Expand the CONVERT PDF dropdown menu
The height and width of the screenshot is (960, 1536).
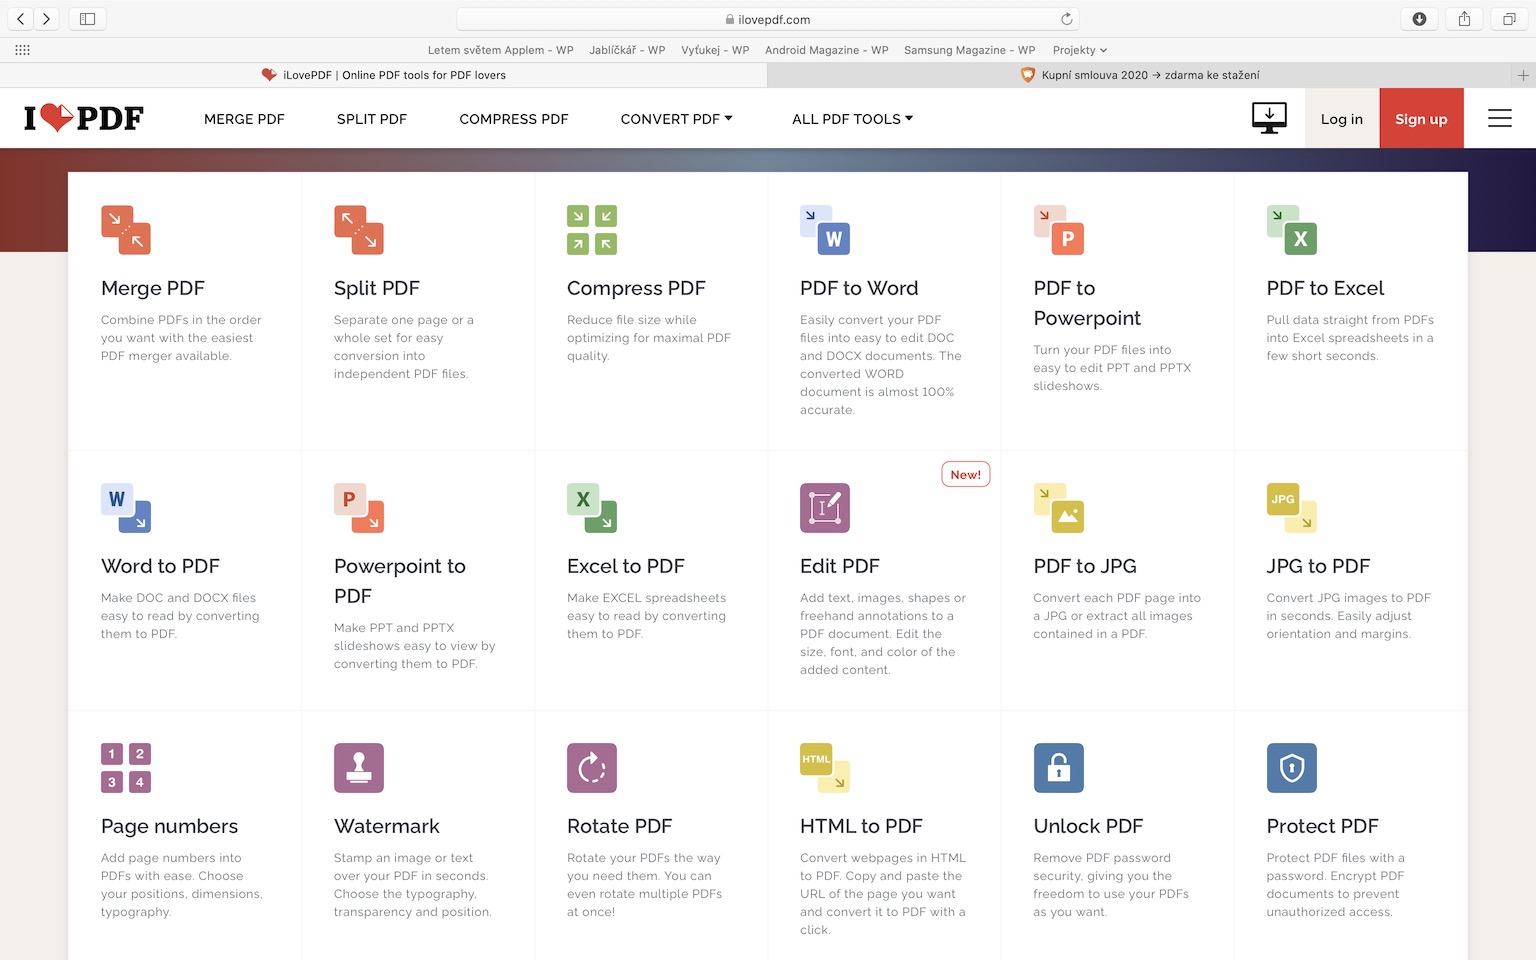pos(676,119)
